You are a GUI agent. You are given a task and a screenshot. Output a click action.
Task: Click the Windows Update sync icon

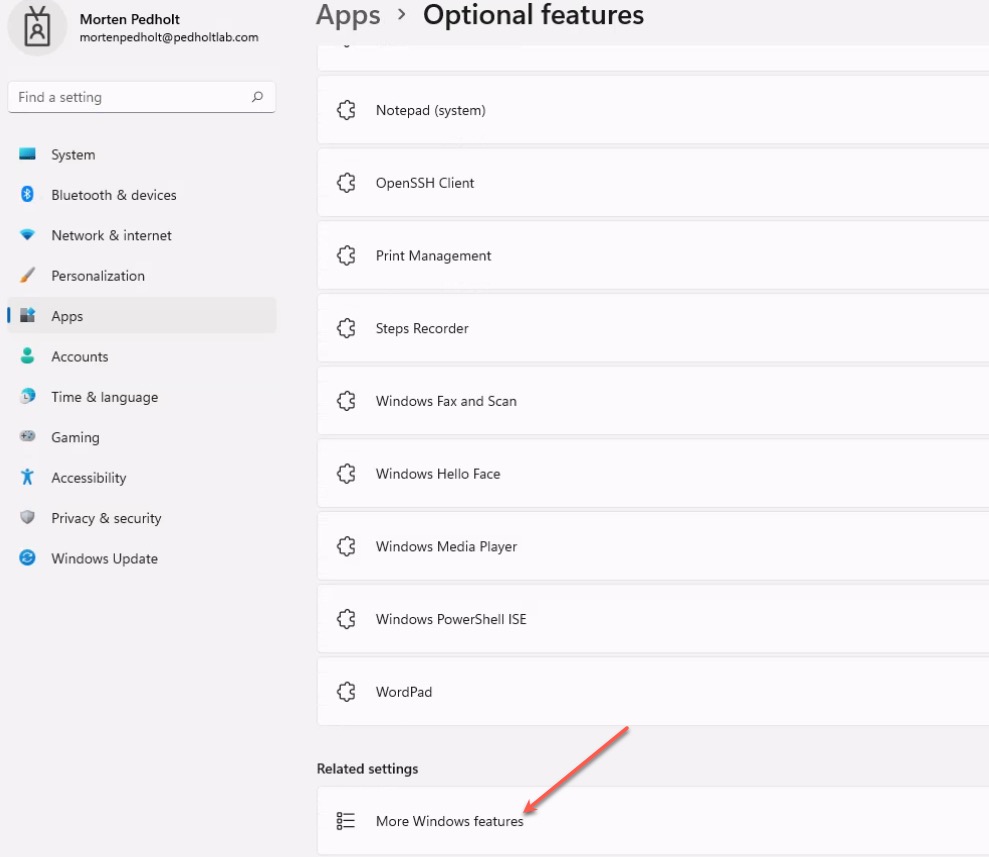(x=27, y=557)
